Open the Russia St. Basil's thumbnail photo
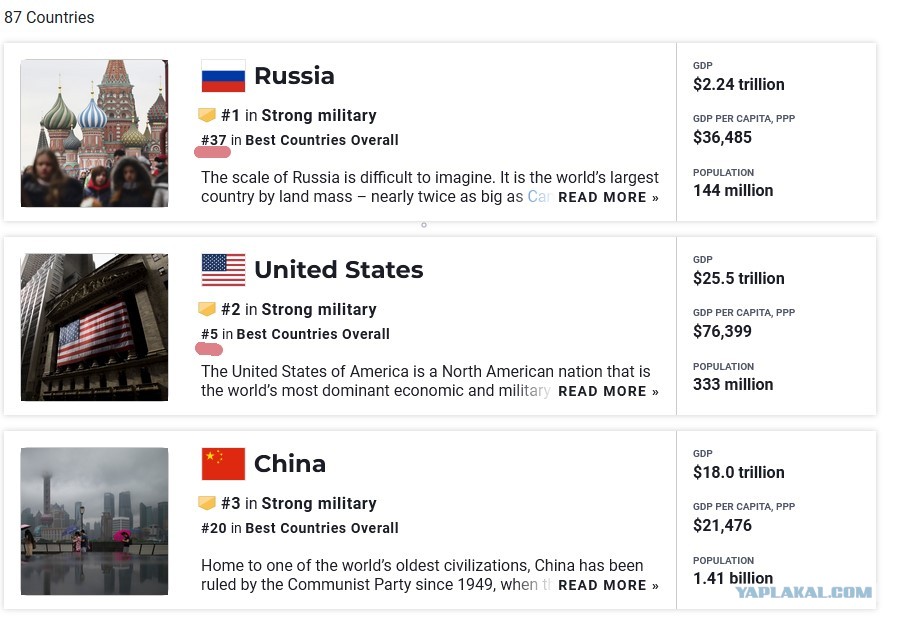 pyautogui.click(x=94, y=133)
